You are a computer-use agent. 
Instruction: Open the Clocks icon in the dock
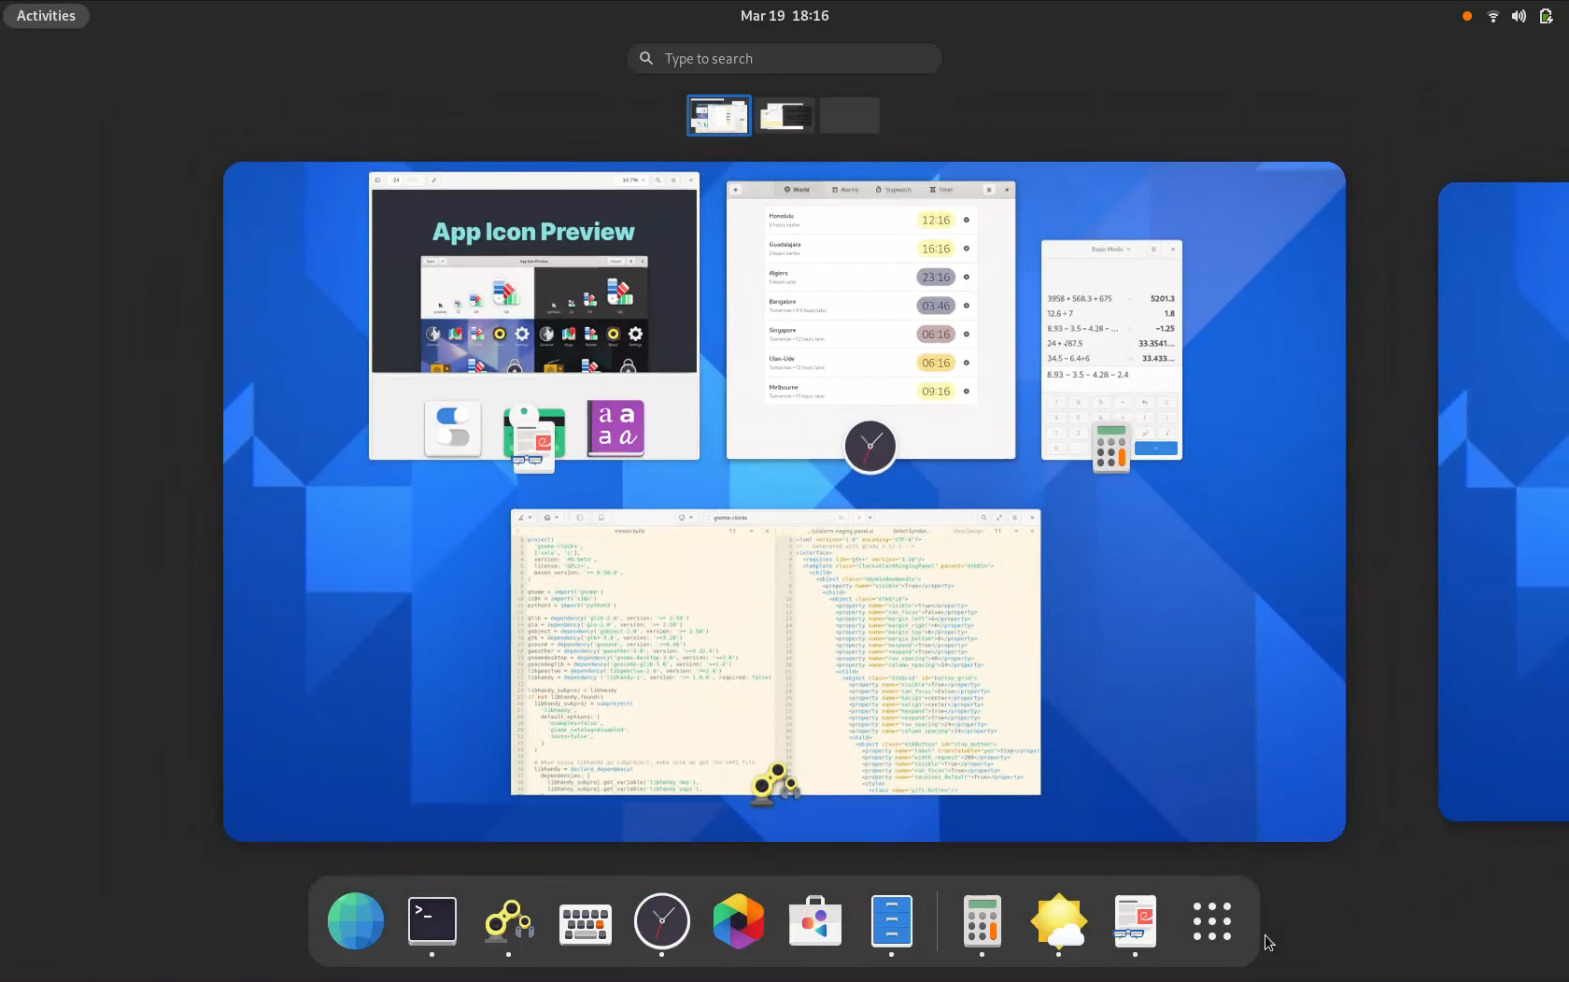point(662,921)
